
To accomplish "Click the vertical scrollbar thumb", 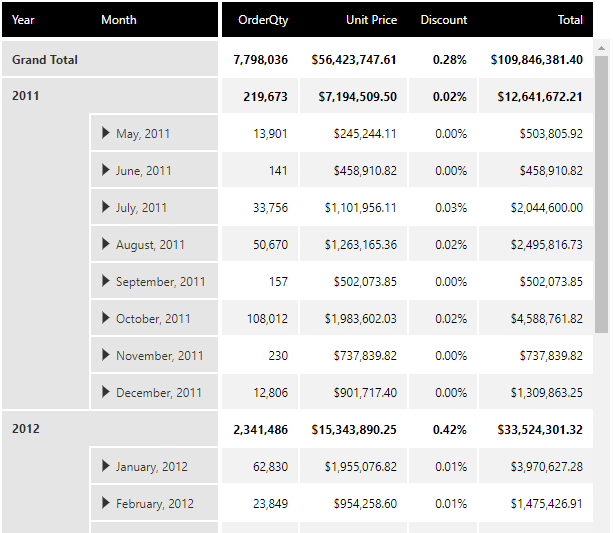I will 601,190.
